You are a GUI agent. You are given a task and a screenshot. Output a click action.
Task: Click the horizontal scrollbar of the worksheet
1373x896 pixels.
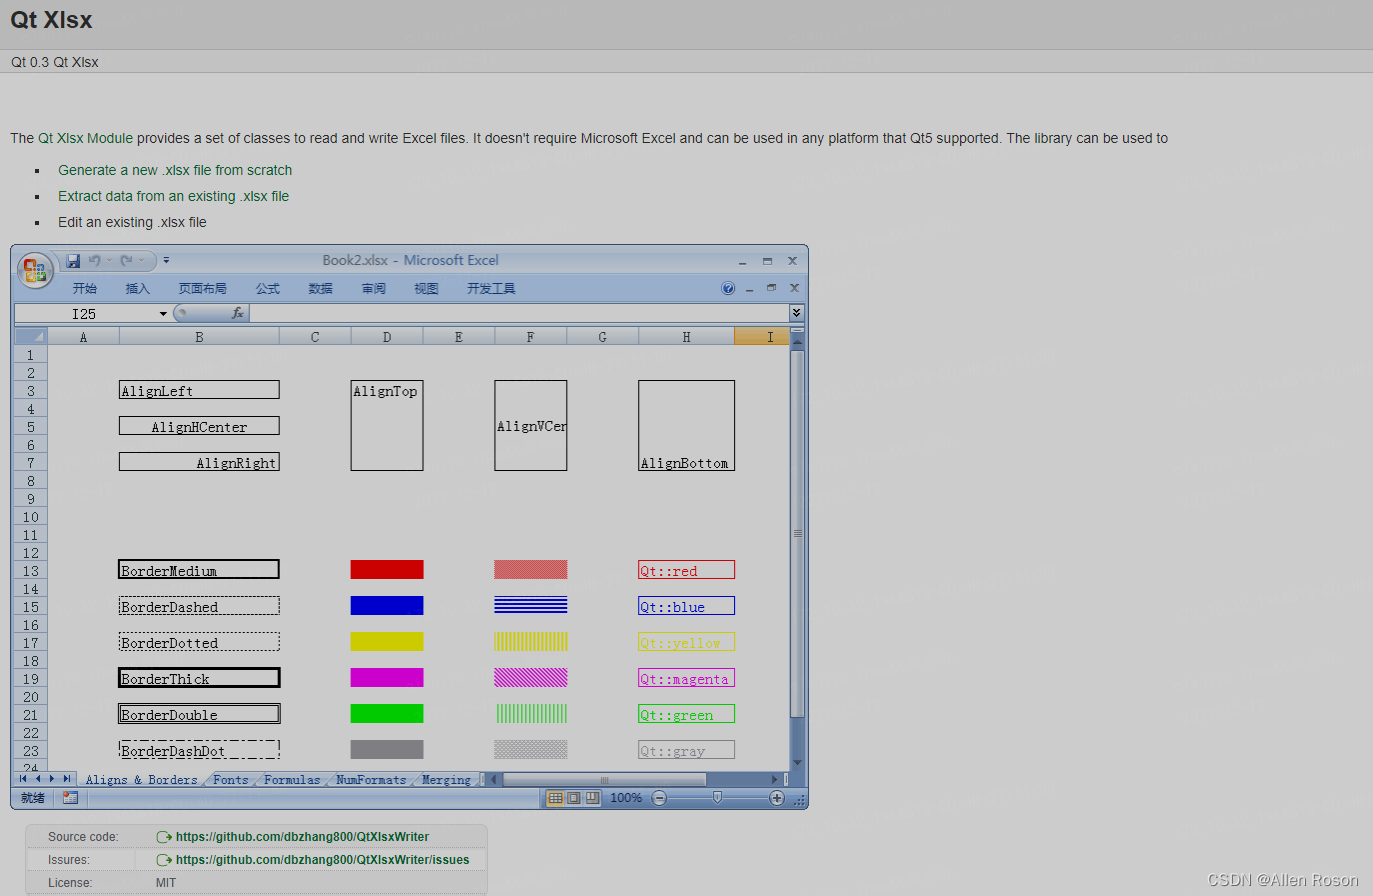pos(605,779)
